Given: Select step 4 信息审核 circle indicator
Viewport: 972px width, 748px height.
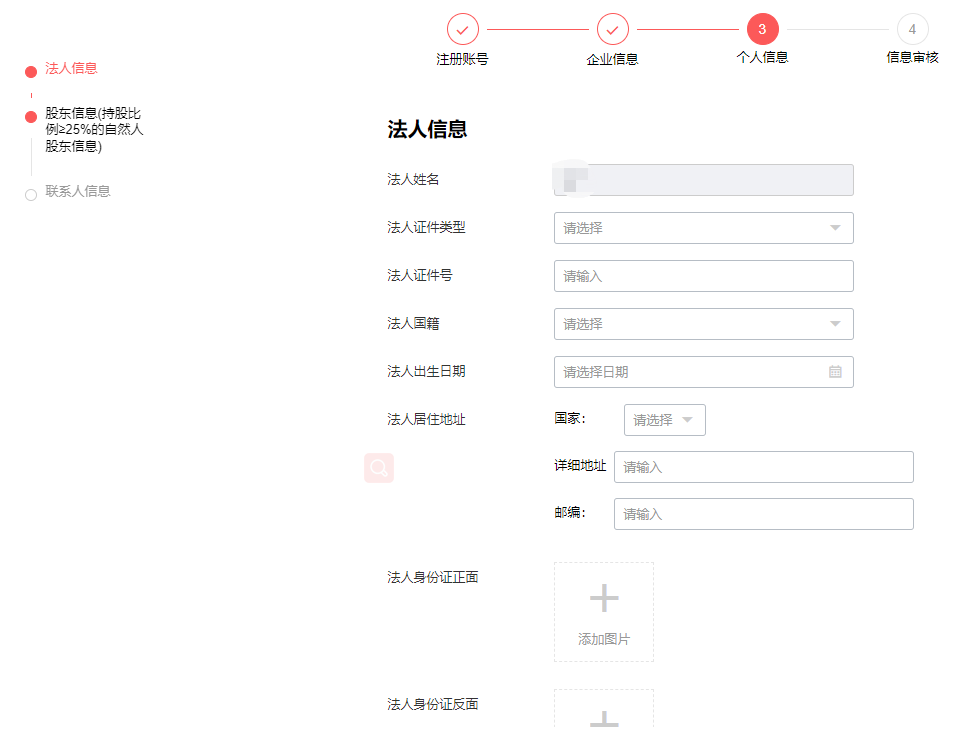Looking at the screenshot, I should click(912, 29).
